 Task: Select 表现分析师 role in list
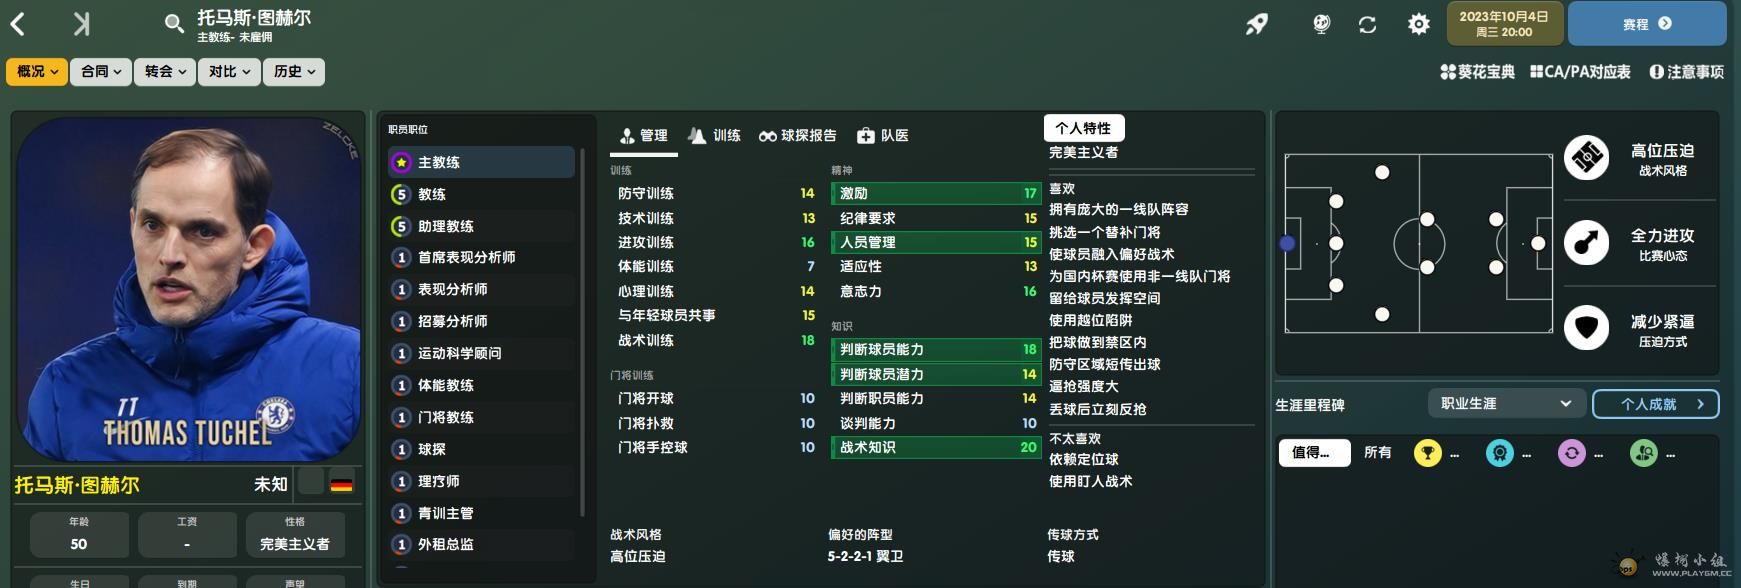pos(482,289)
